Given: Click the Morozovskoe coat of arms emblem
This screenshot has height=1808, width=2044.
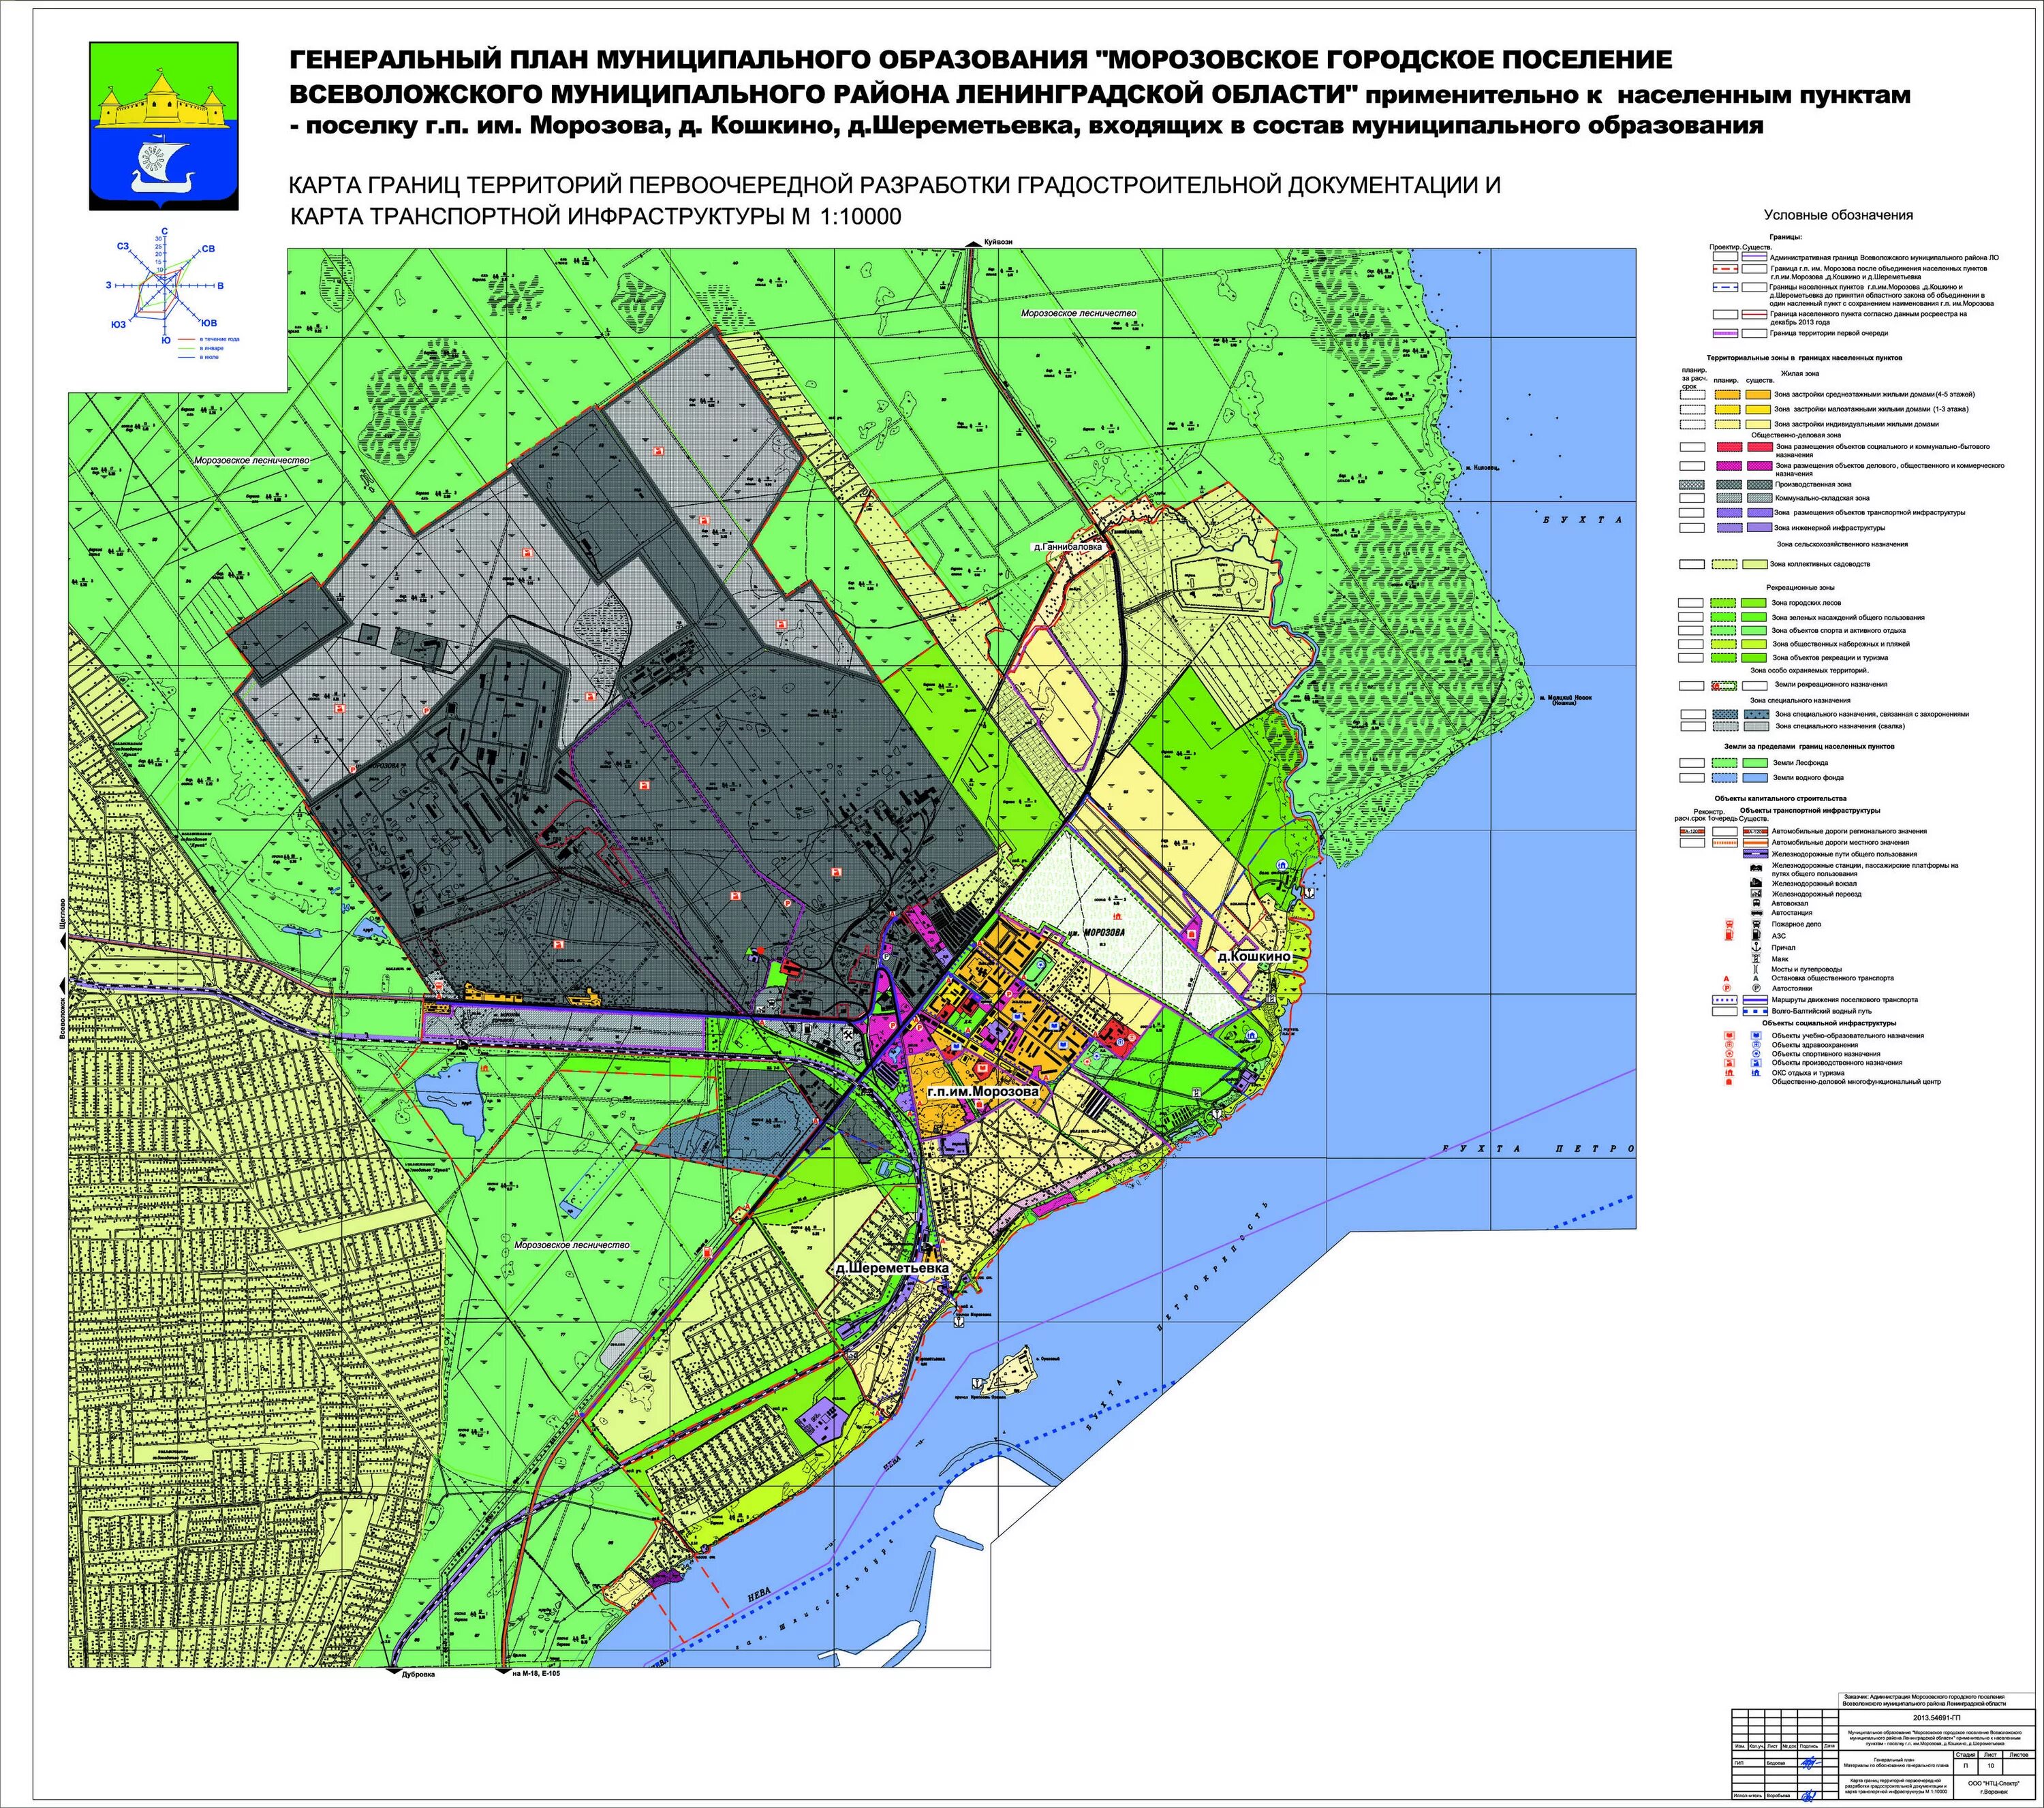Looking at the screenshot, I should [165, 125].
